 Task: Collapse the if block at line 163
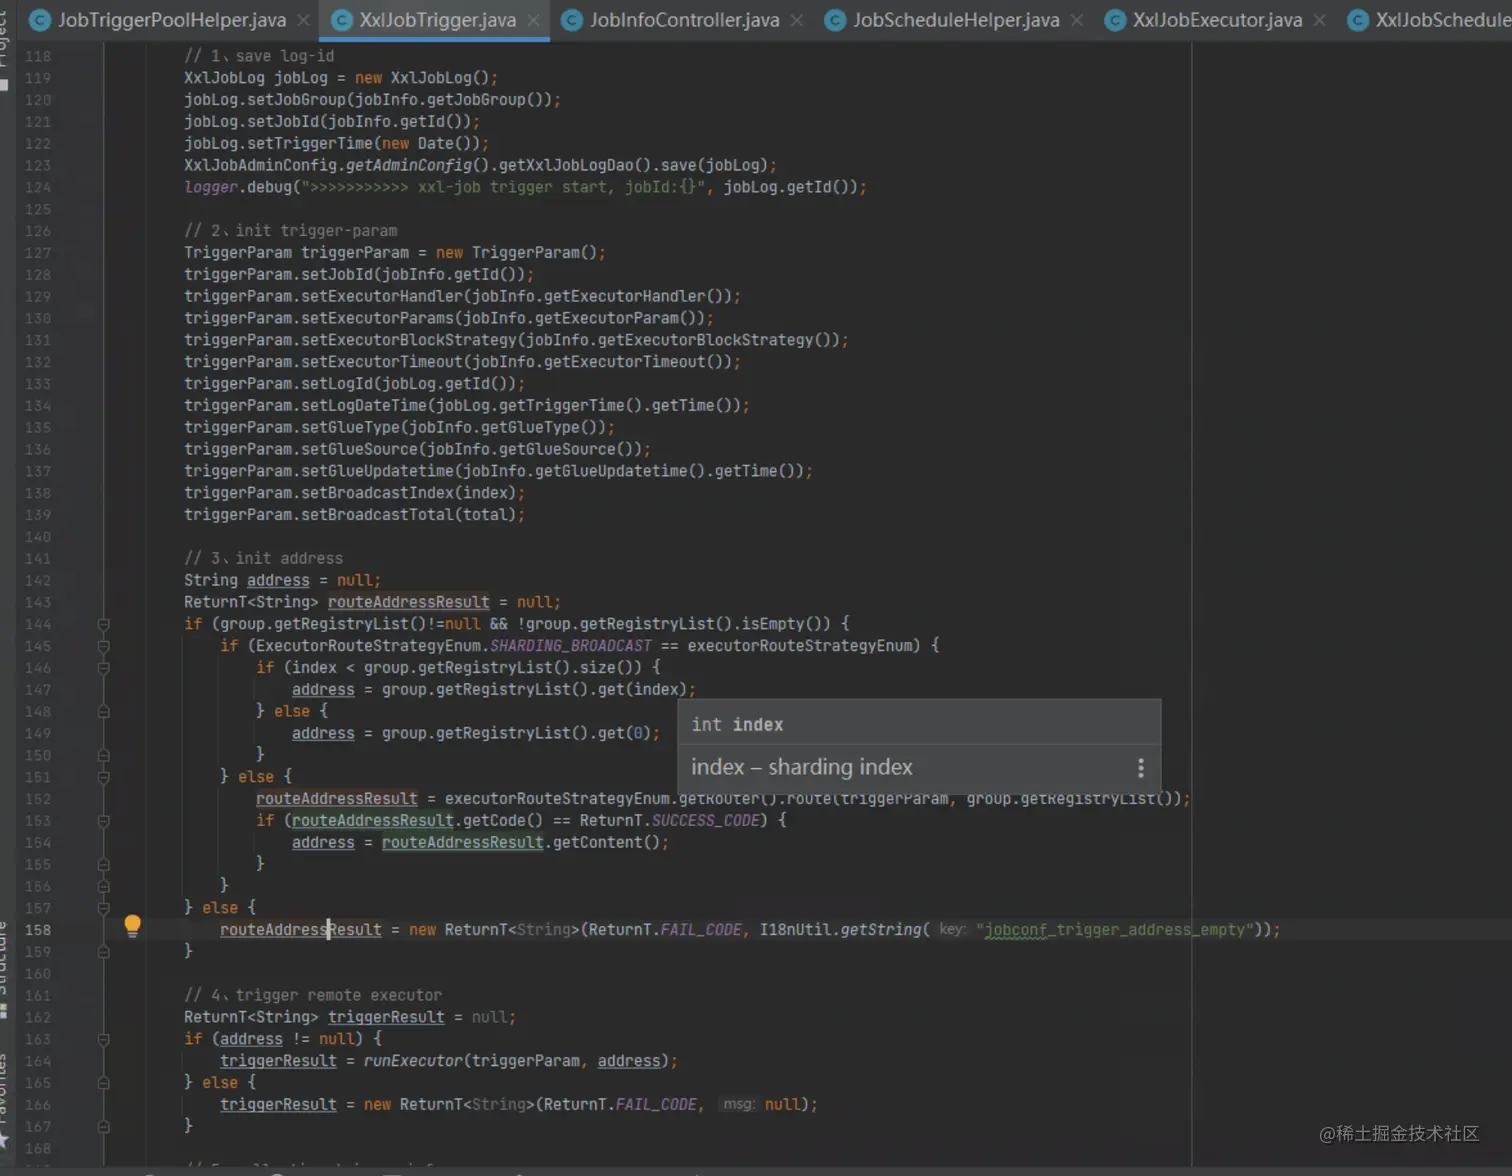click(103, 1040)
